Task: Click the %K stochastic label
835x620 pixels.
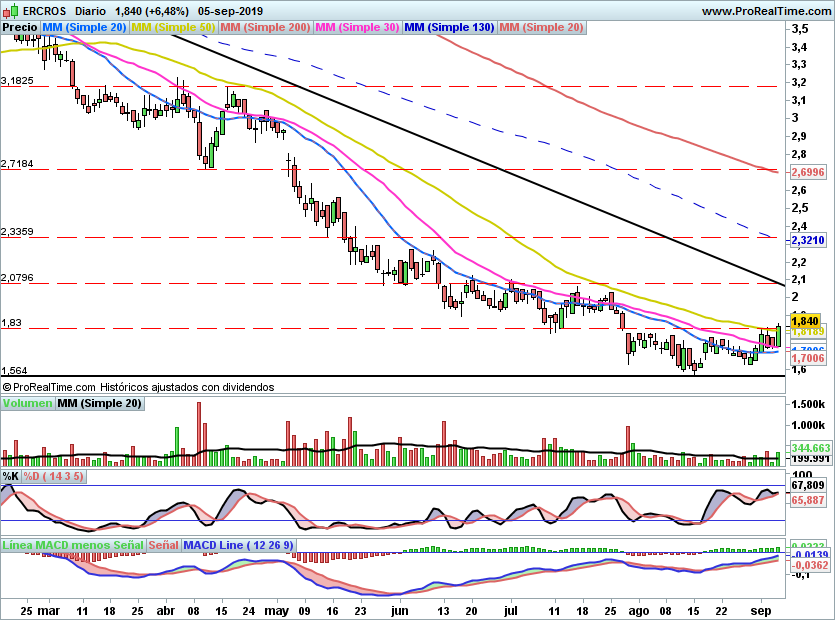Action: tap(11, 476)
